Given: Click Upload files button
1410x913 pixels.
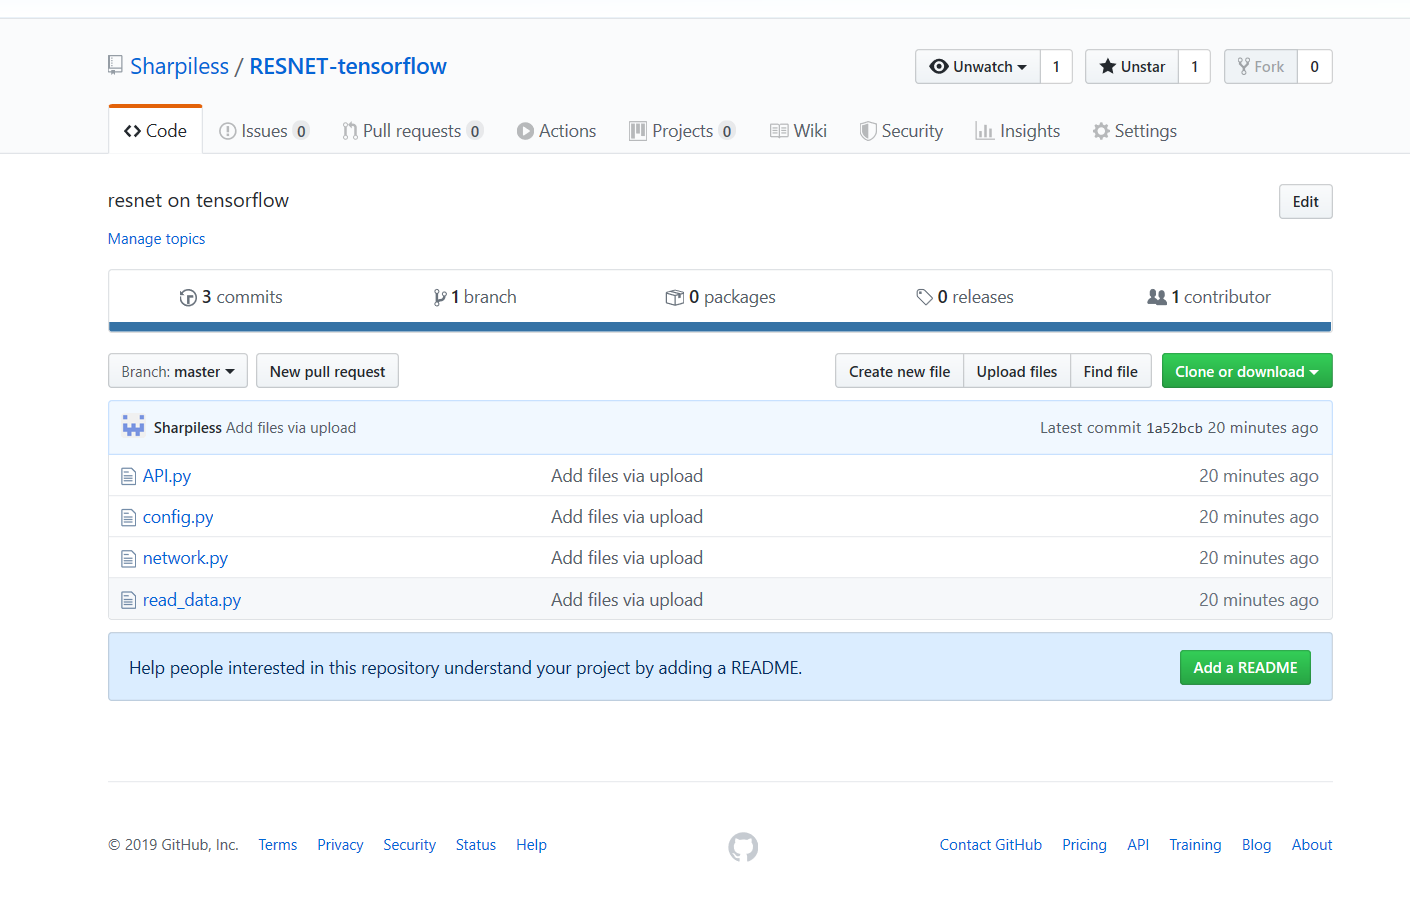Looking at the screenshot, I should pos(1017,371).
